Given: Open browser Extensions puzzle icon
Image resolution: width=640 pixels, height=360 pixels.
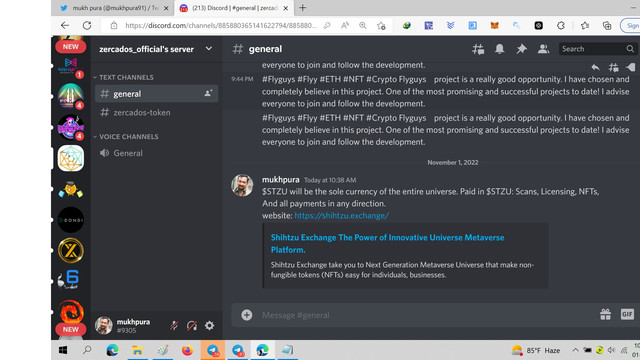Looking at the screenshot, I should pyautogui.click(x=561, y=25).
